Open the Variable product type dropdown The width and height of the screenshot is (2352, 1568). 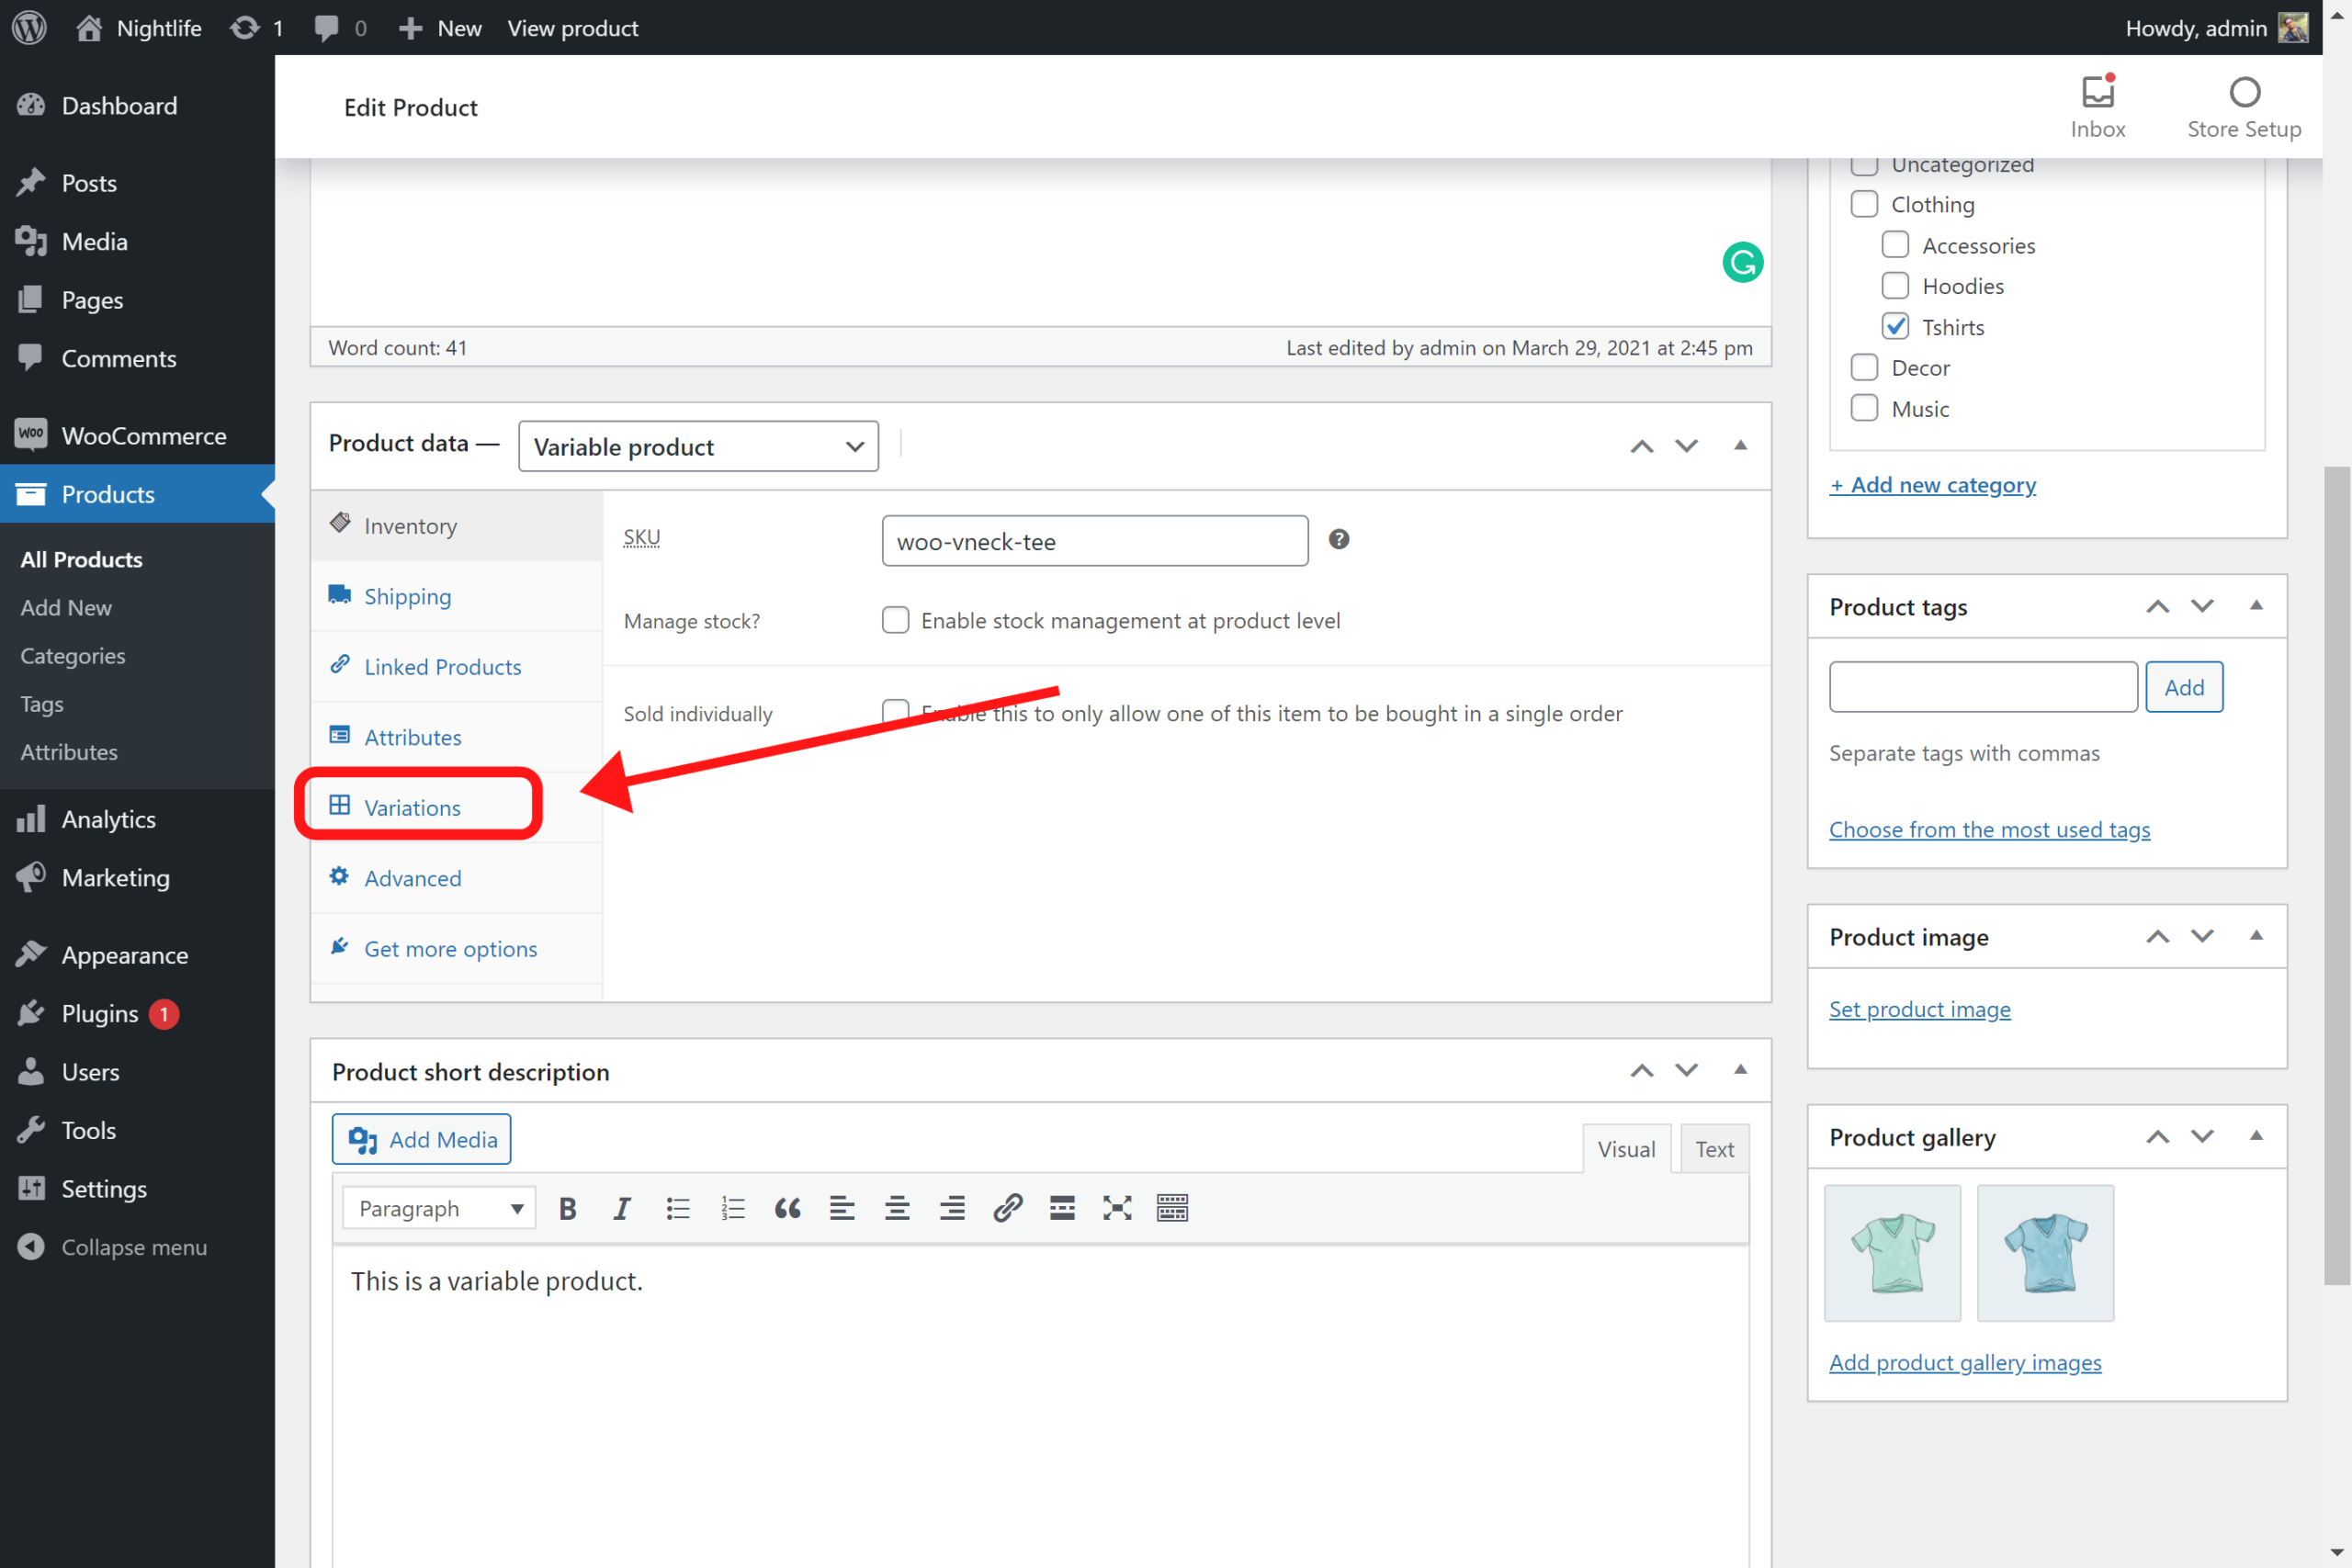point(698,446)
